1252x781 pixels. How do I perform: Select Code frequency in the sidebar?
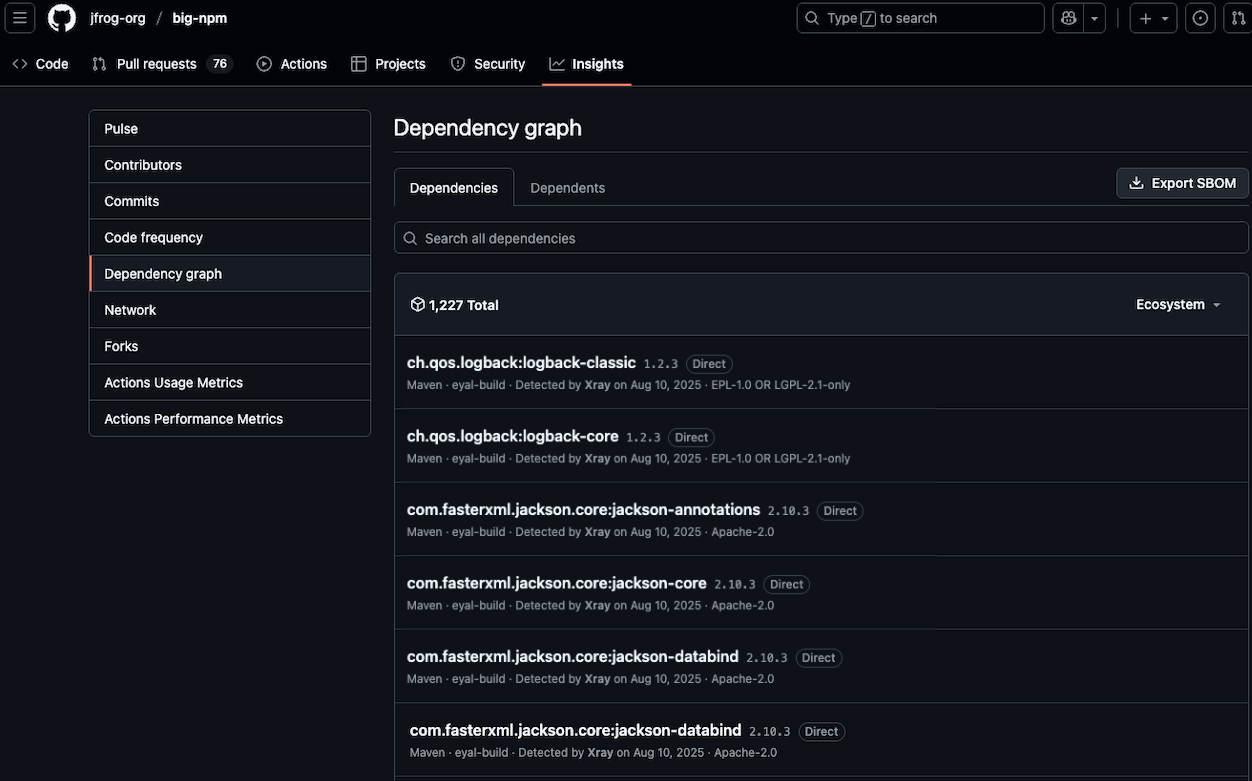point(153,238)
